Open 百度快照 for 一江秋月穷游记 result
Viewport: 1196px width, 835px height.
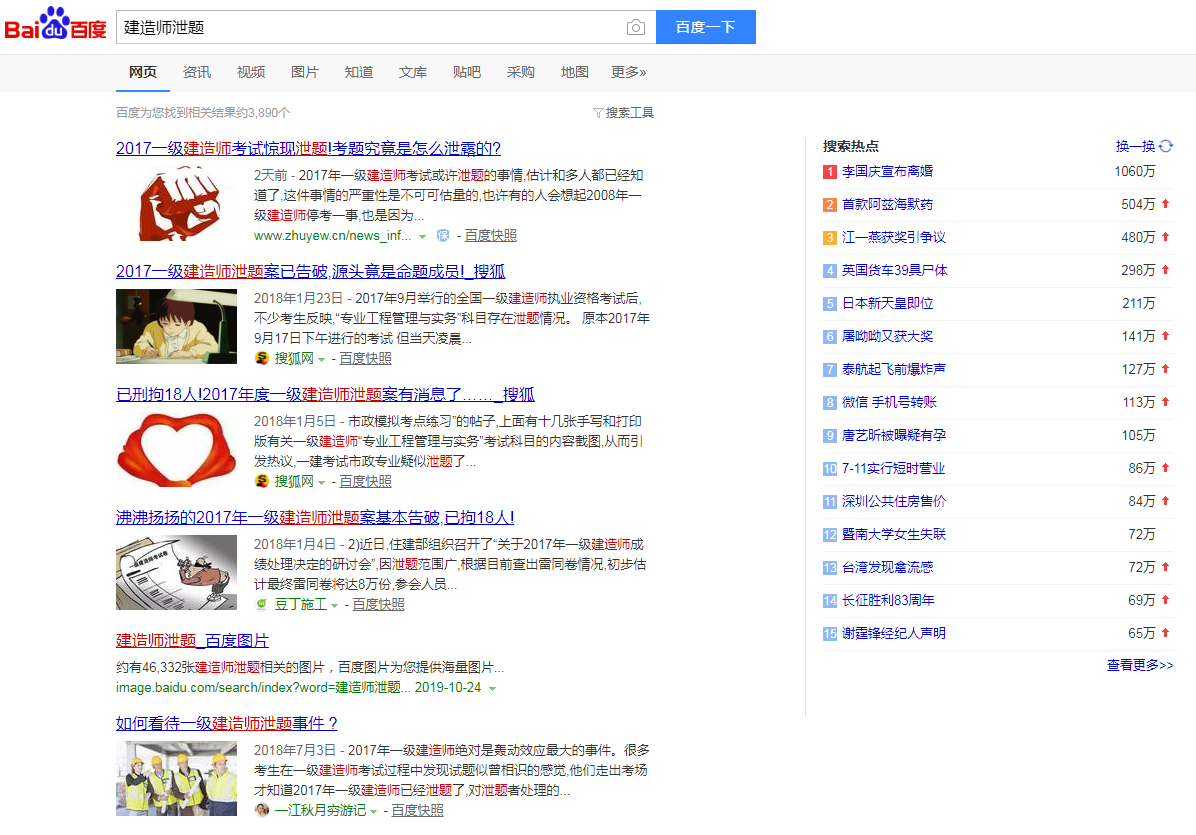tap(417, 810)
